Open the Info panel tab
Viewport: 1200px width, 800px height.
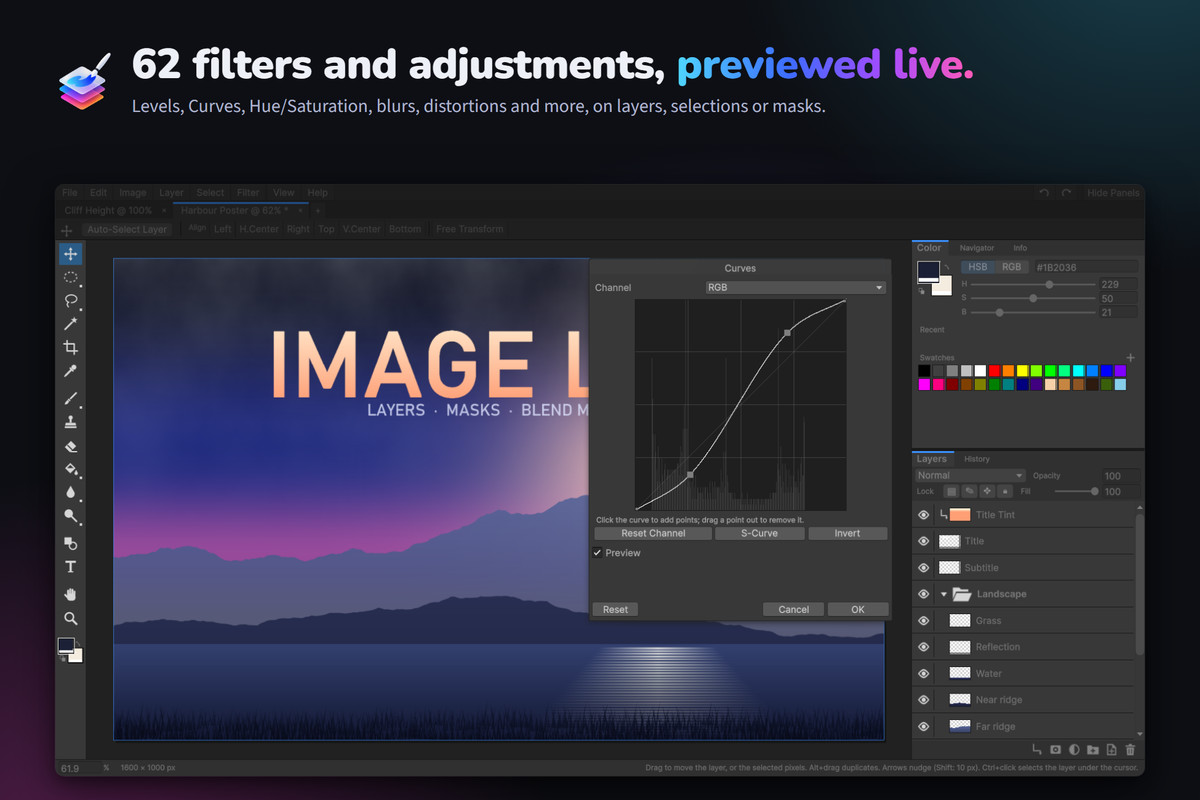coord(1020,248)
